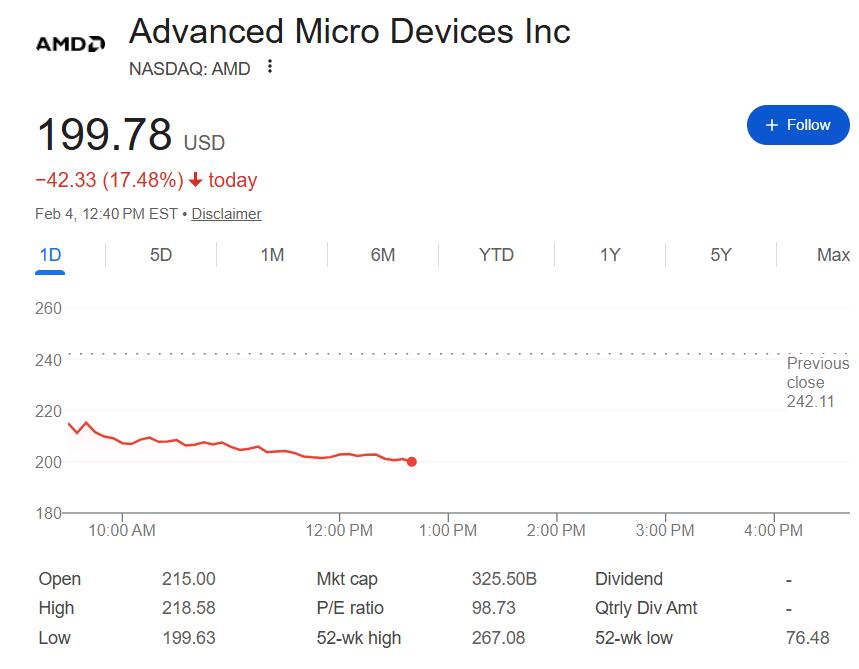Click the red current price dot on chart

pyautogui.click(x=412, y=462)
